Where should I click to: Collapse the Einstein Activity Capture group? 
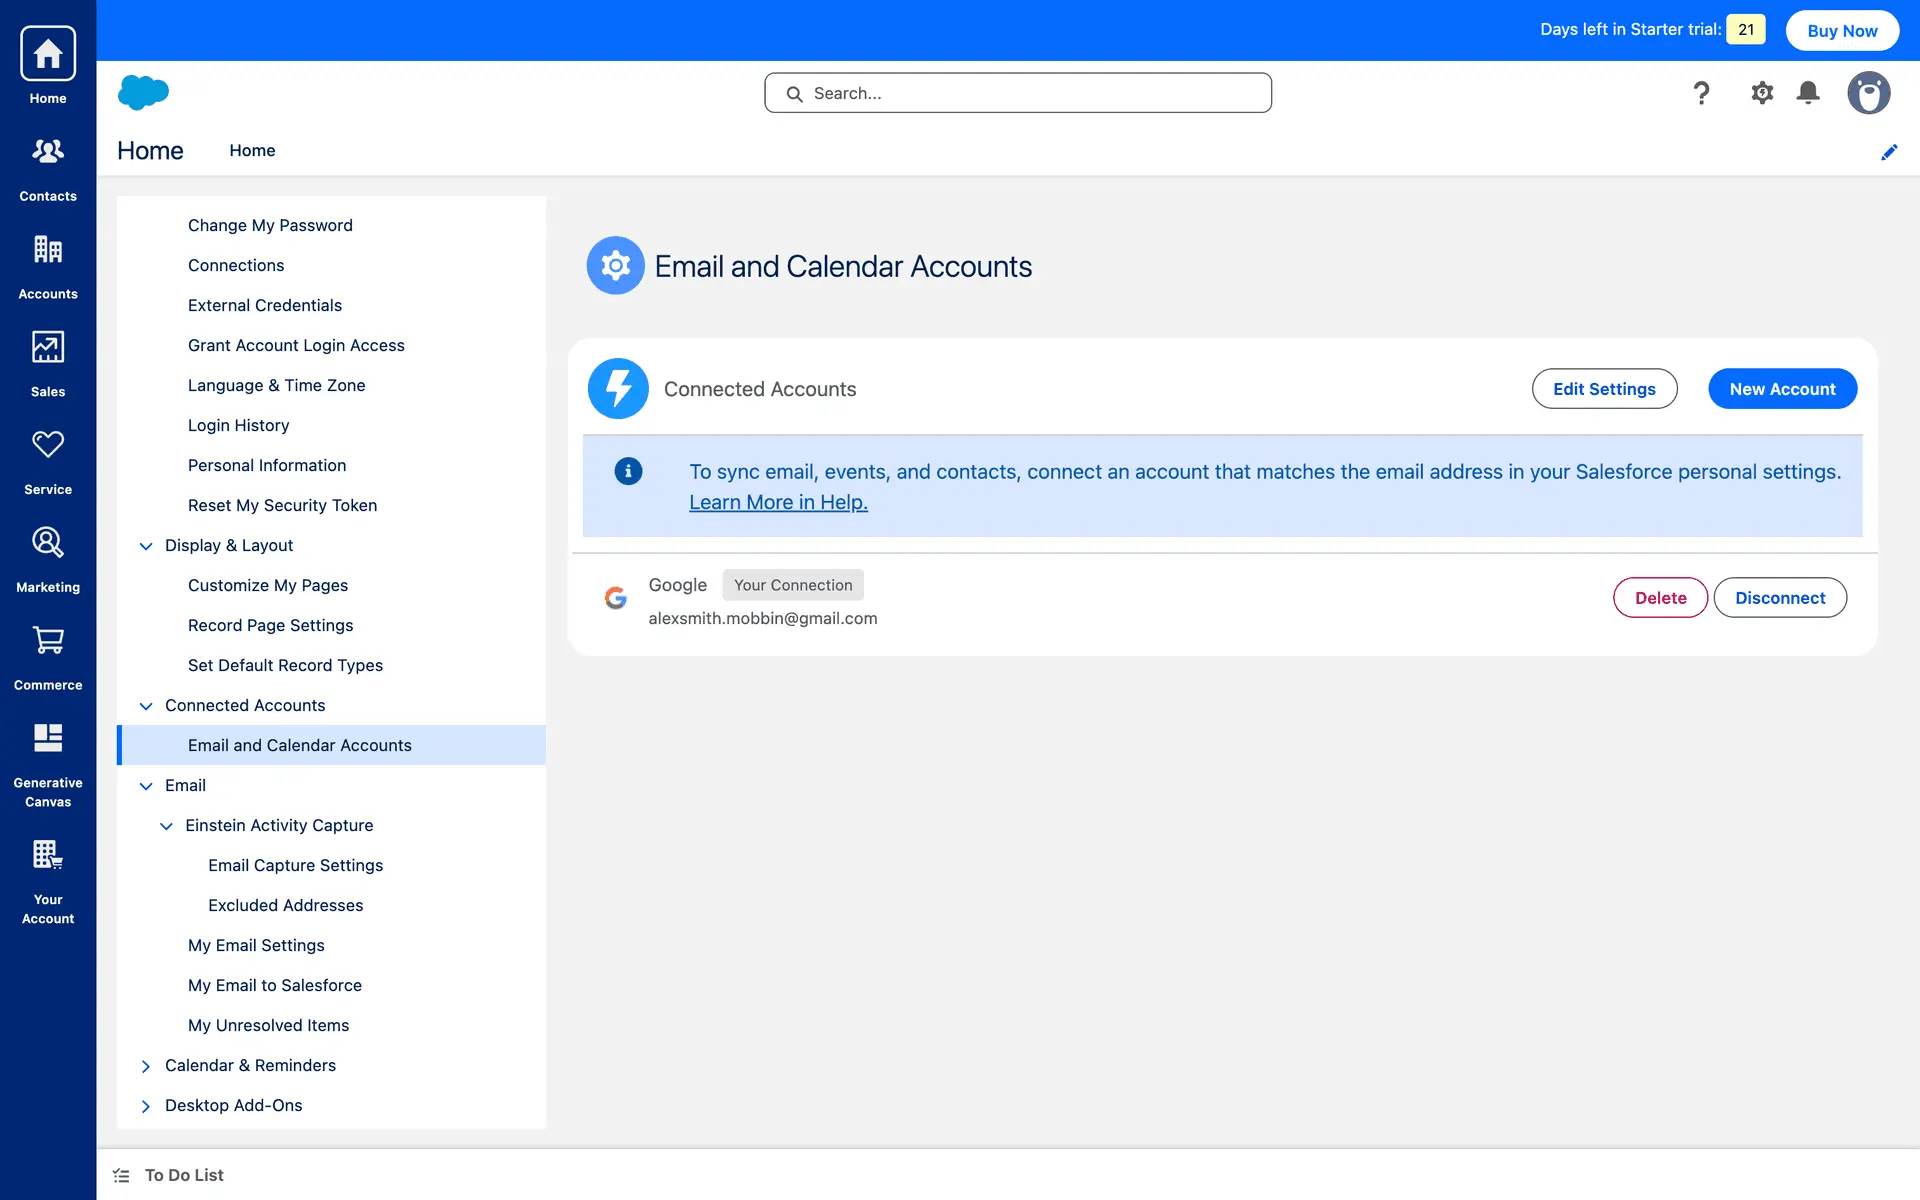pyautogui.click(x=166, y=826)
